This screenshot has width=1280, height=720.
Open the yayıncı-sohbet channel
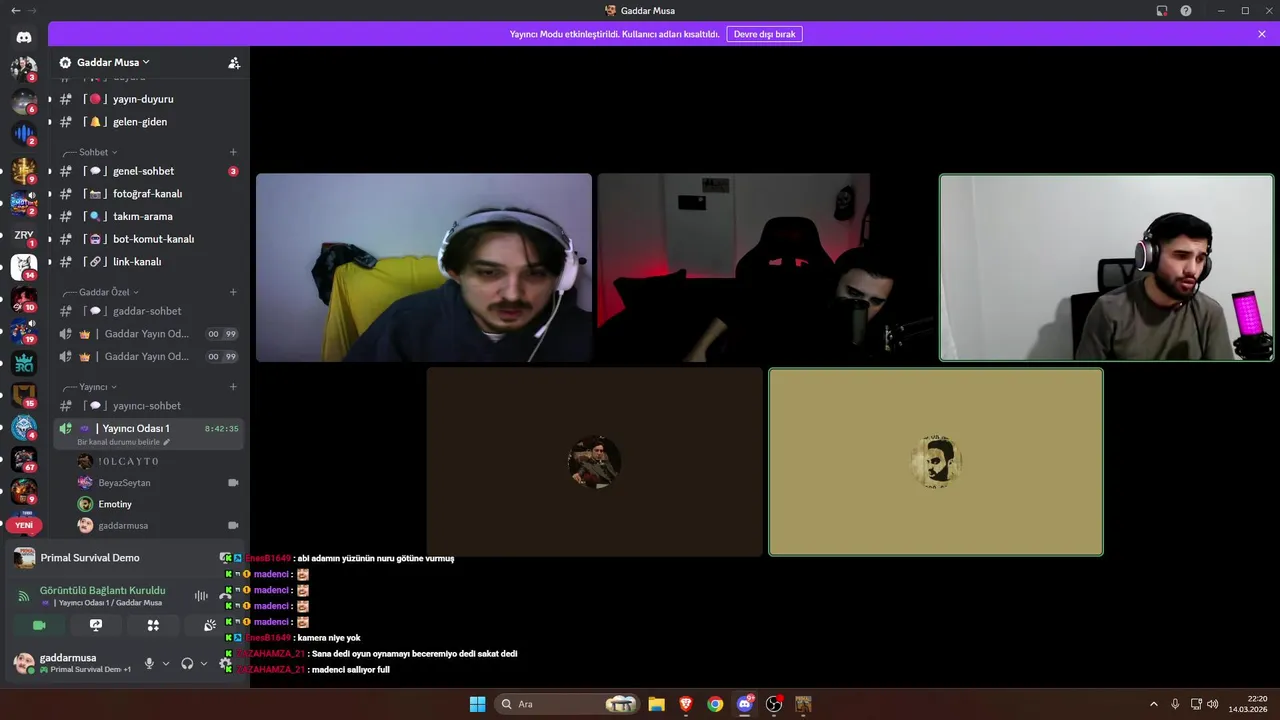click(x=148, y=406)
